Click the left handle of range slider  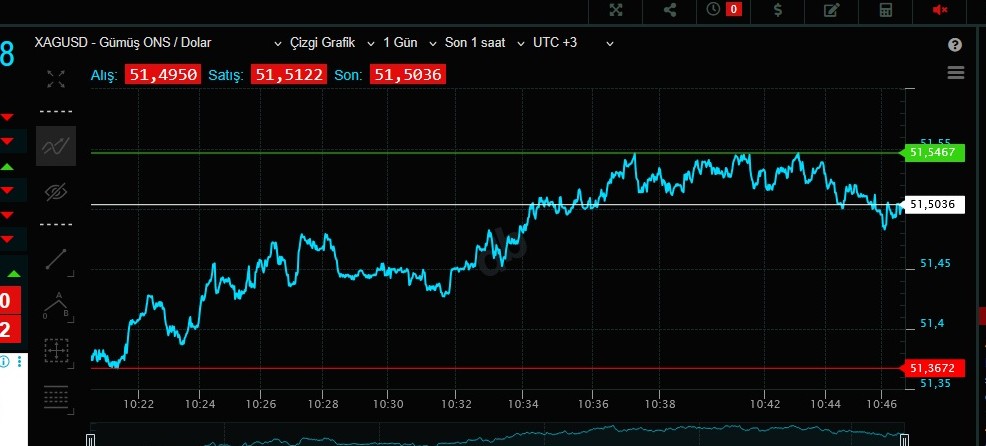click(x=91, y=439)
